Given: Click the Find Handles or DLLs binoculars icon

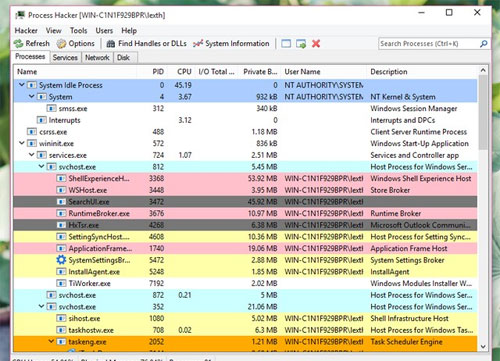Looking at the screenshot, I should (x=111, y=44).
